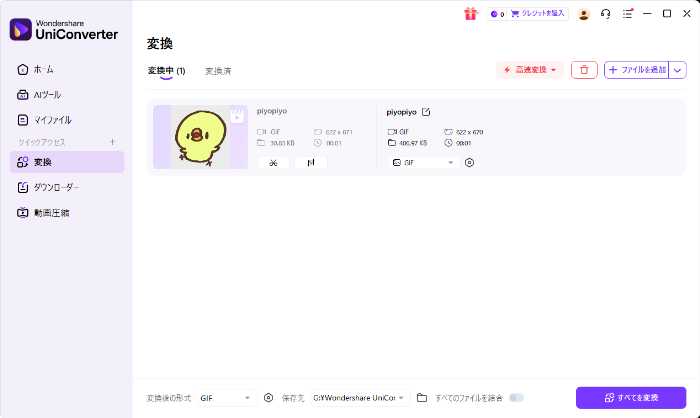Open the buy credits cart button
Screen dimensions: 700x418
click(x=539, y=14)
